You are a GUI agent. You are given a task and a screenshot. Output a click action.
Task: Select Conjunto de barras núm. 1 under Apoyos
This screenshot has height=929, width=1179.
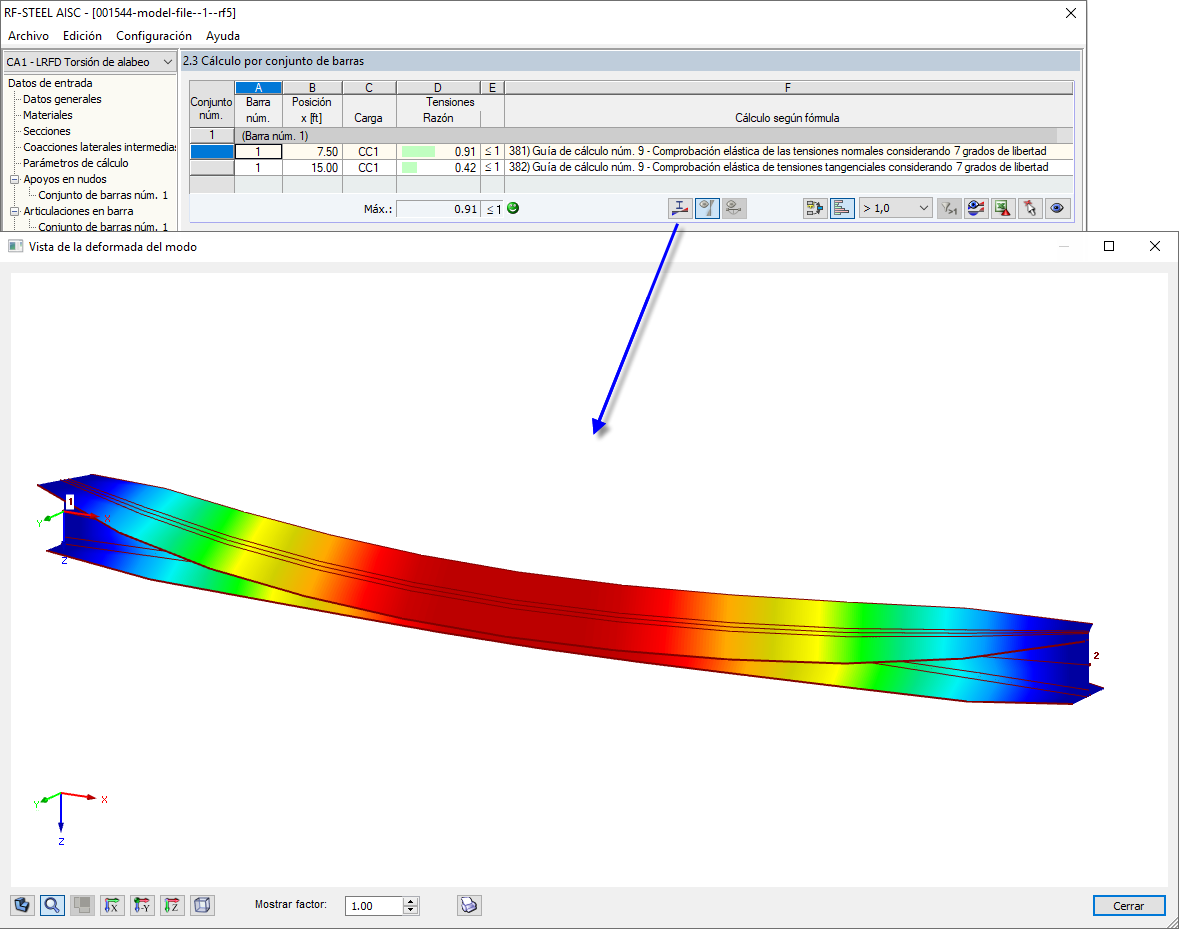(x=103, y=195)
